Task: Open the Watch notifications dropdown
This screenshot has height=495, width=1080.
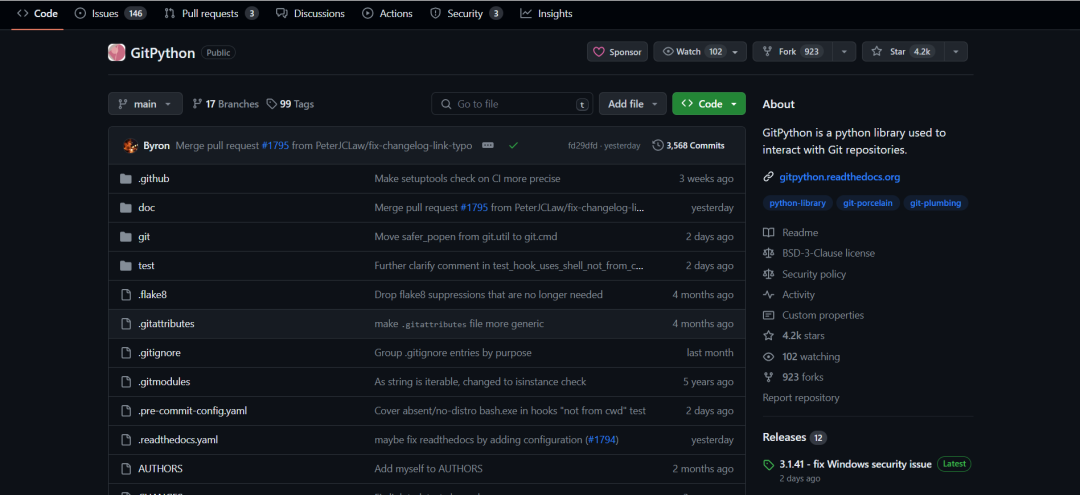Action: (x=700, y=52)
